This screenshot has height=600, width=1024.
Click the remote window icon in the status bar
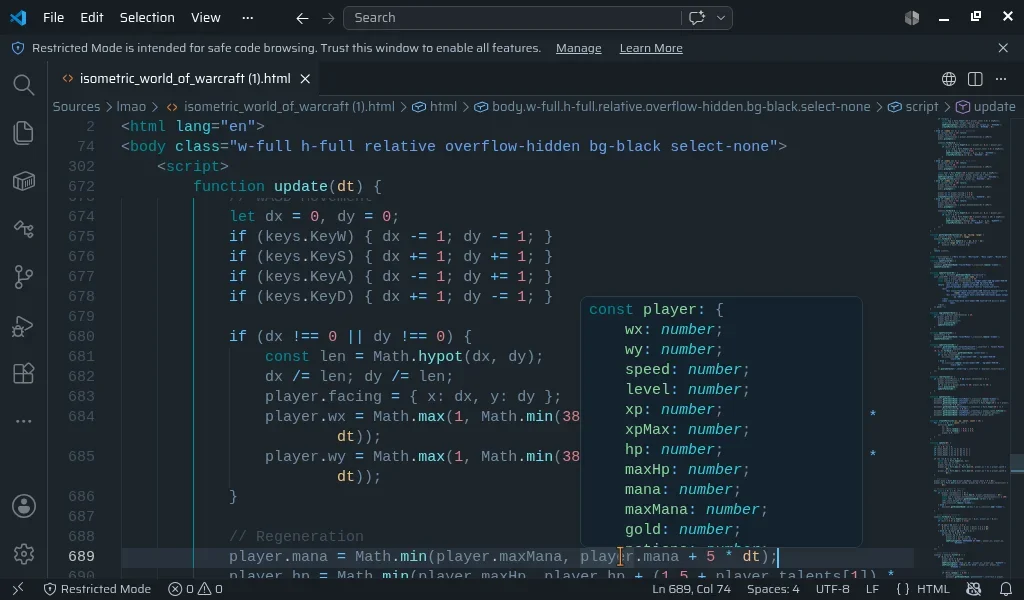click(x=18, y=589)
